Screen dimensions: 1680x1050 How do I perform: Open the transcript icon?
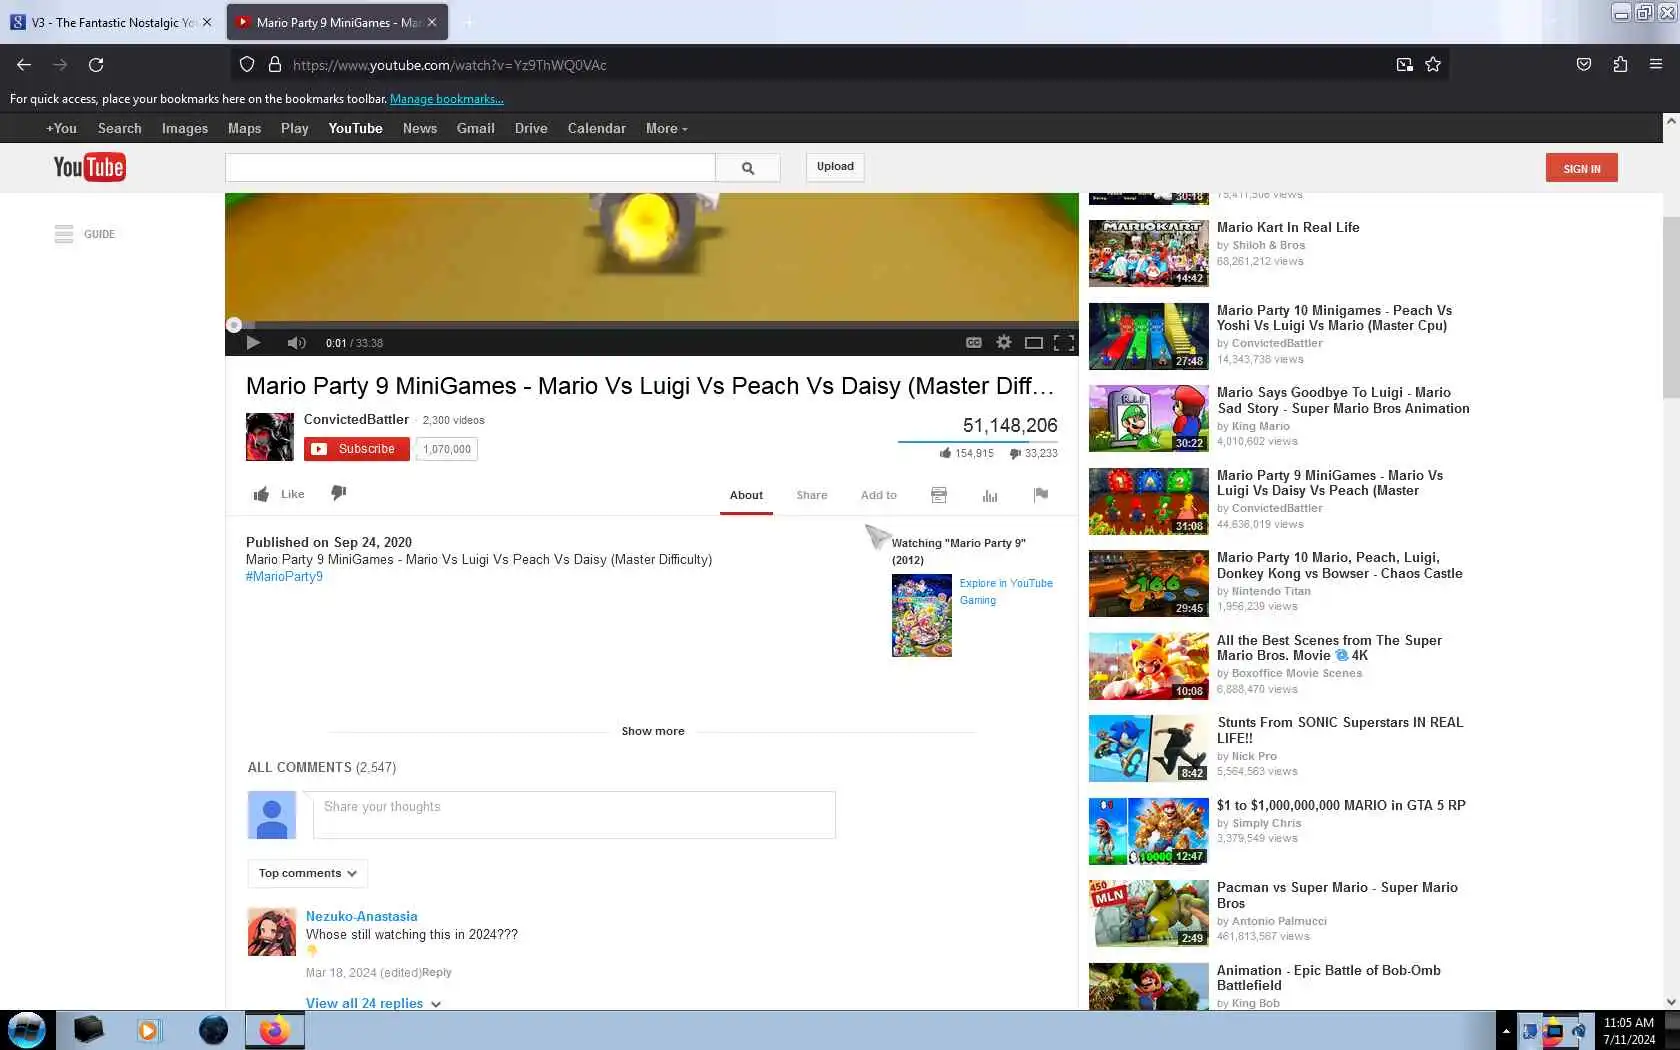[939, 495]
